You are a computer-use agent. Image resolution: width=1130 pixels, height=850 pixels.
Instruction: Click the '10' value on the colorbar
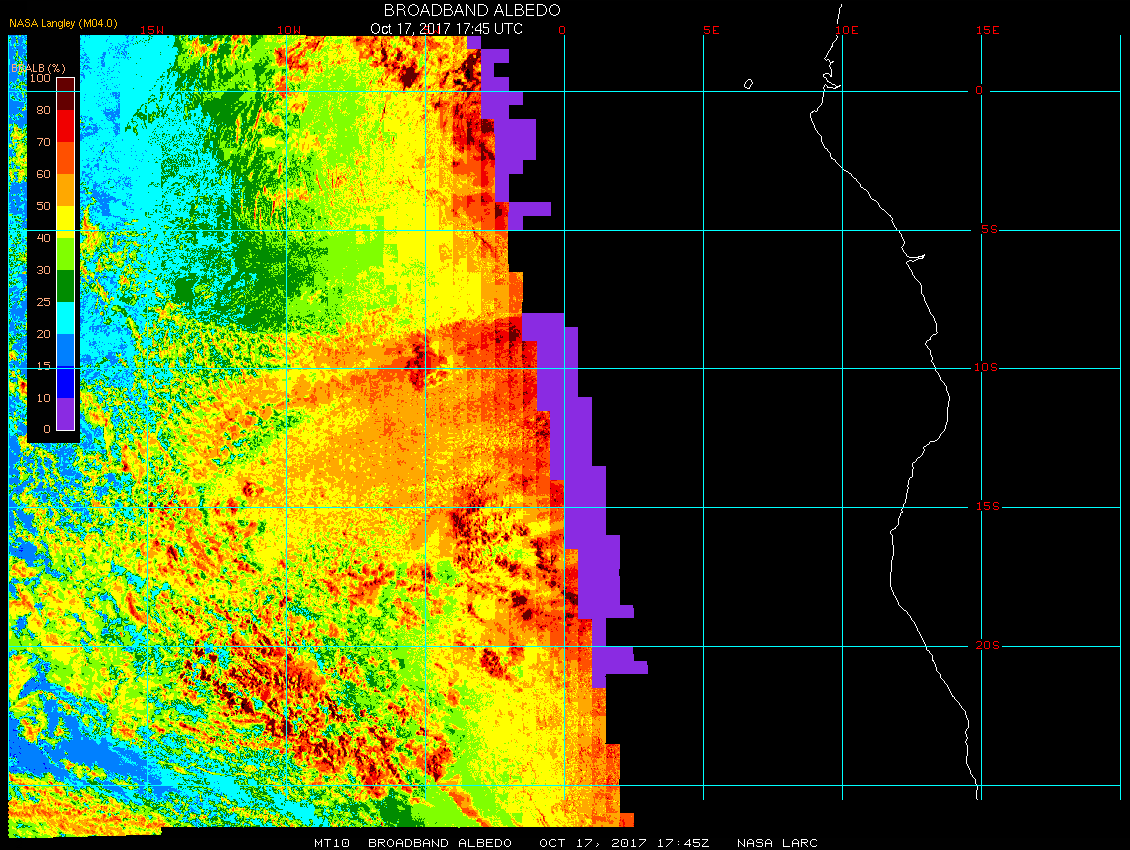[43, 398]
